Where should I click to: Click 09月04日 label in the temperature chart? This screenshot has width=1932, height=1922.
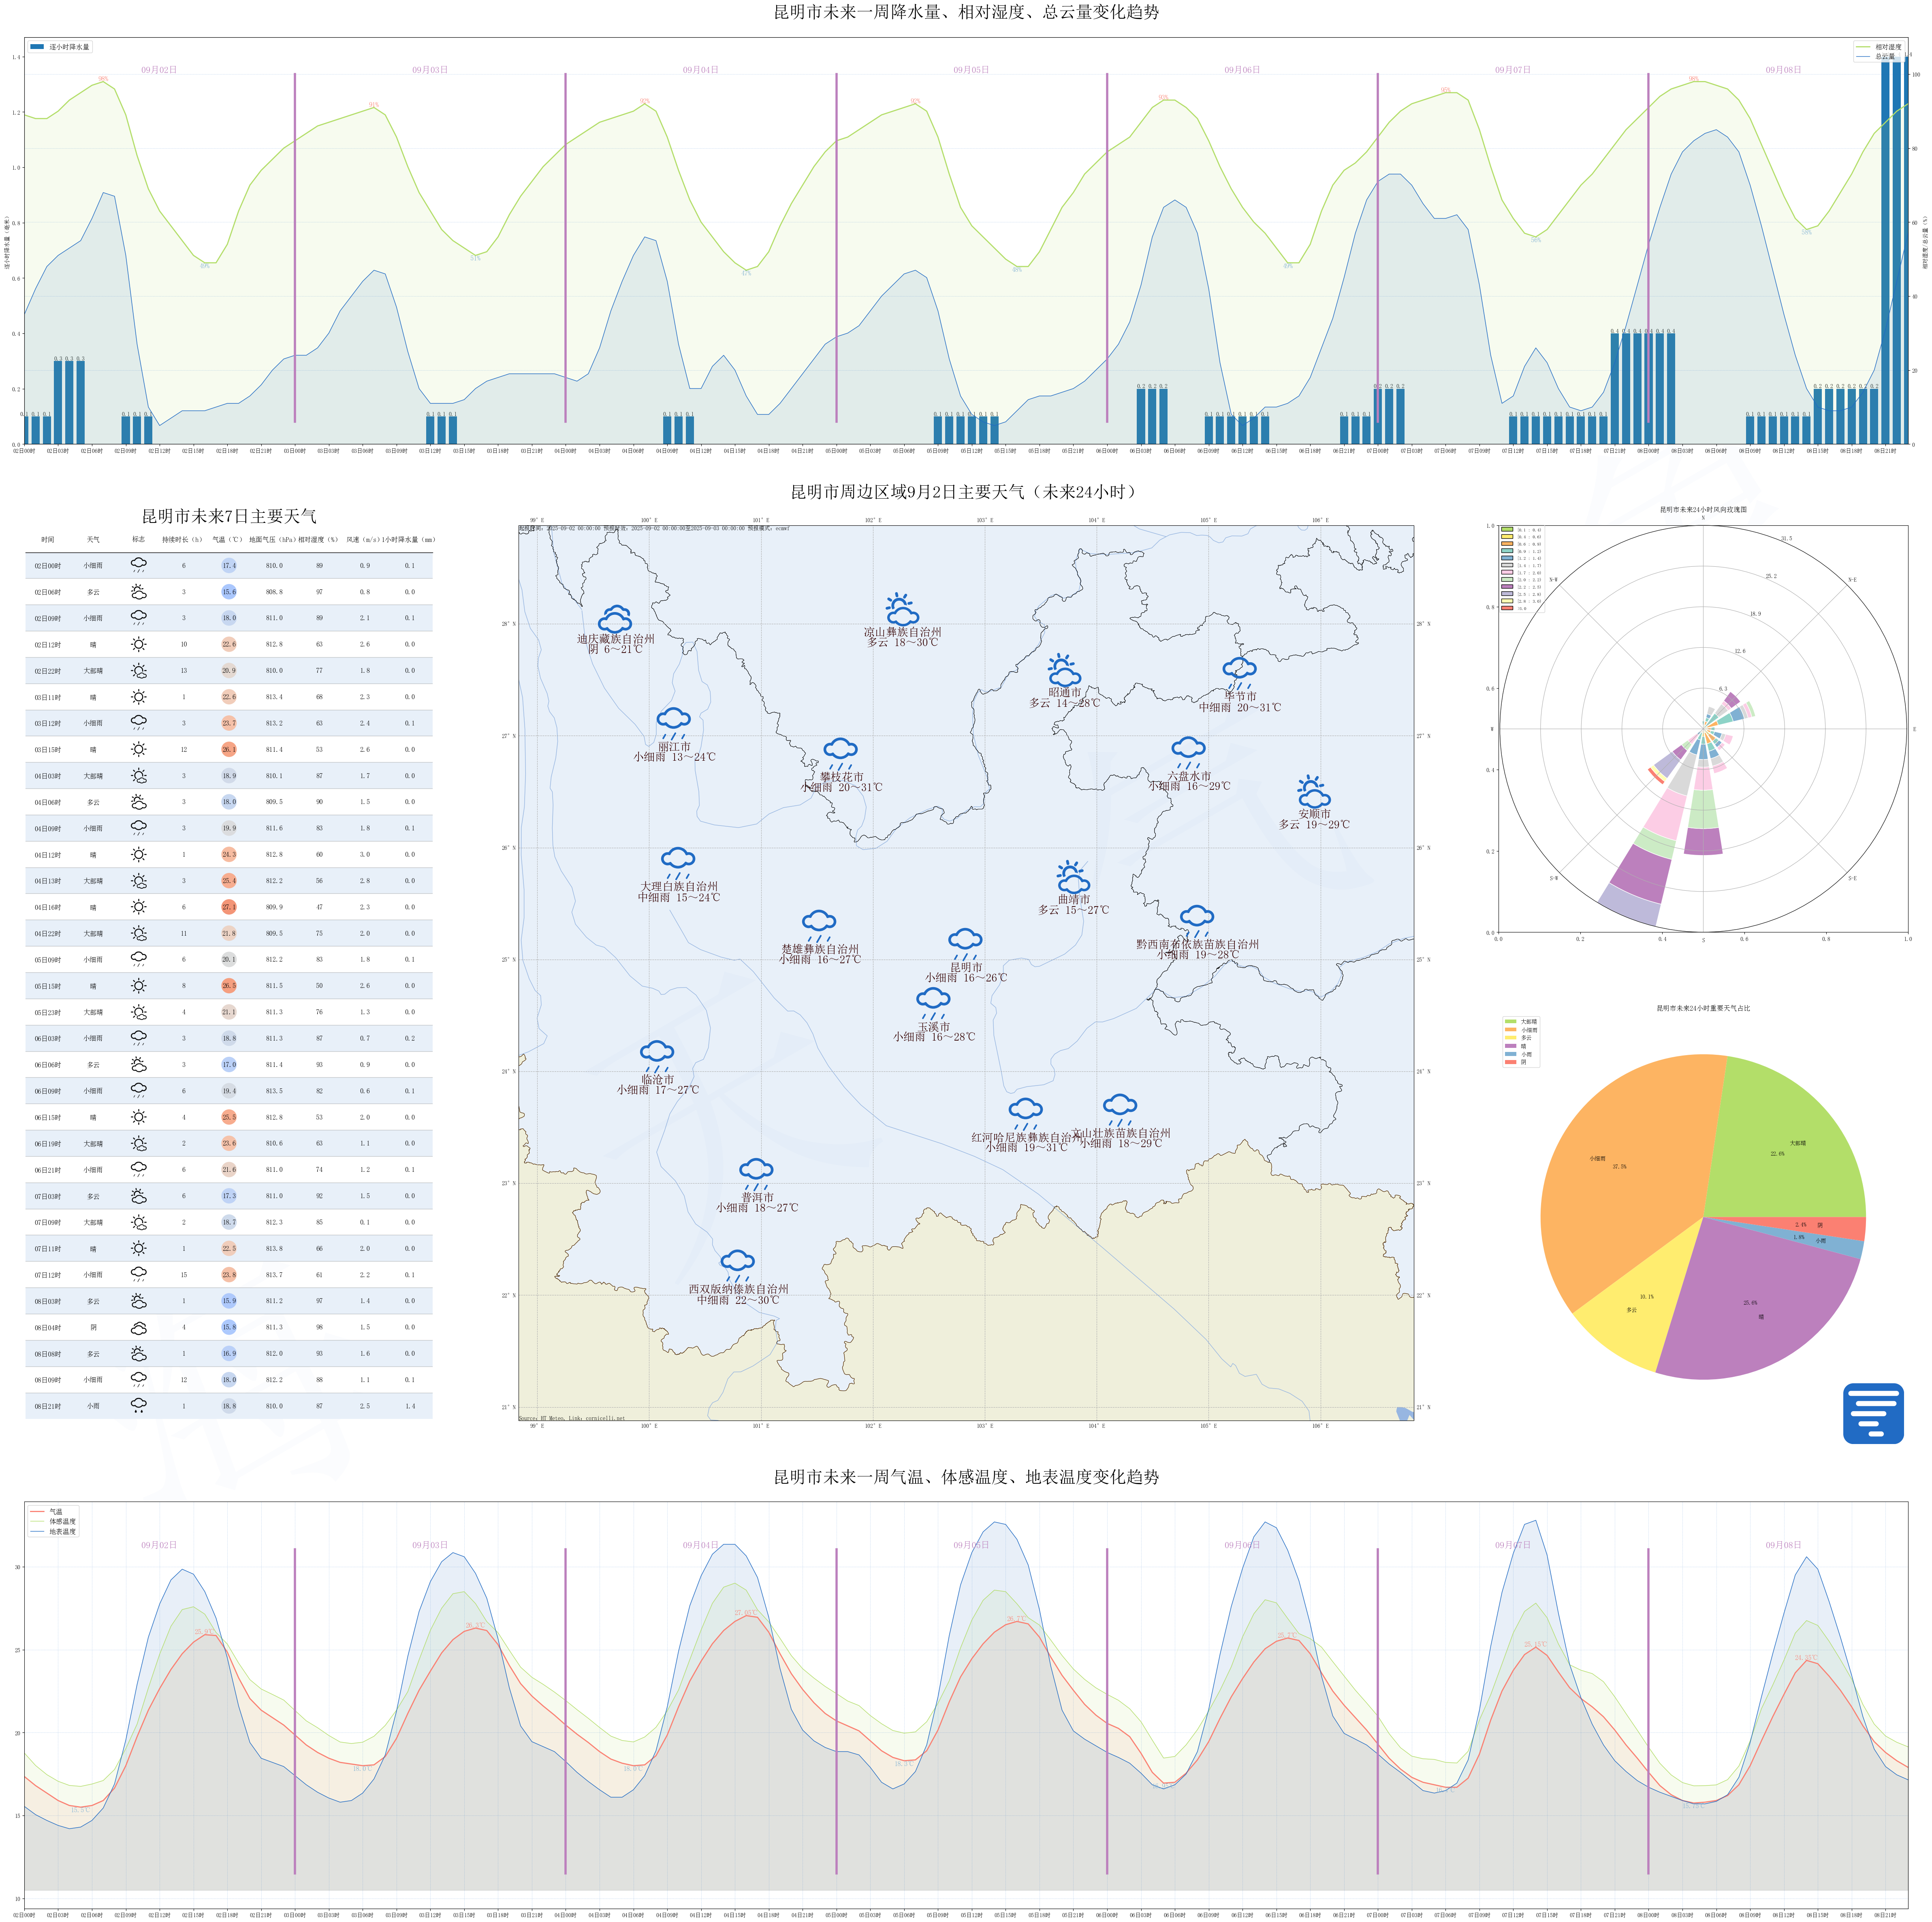pyautogui.click(x=701, y=1545)
